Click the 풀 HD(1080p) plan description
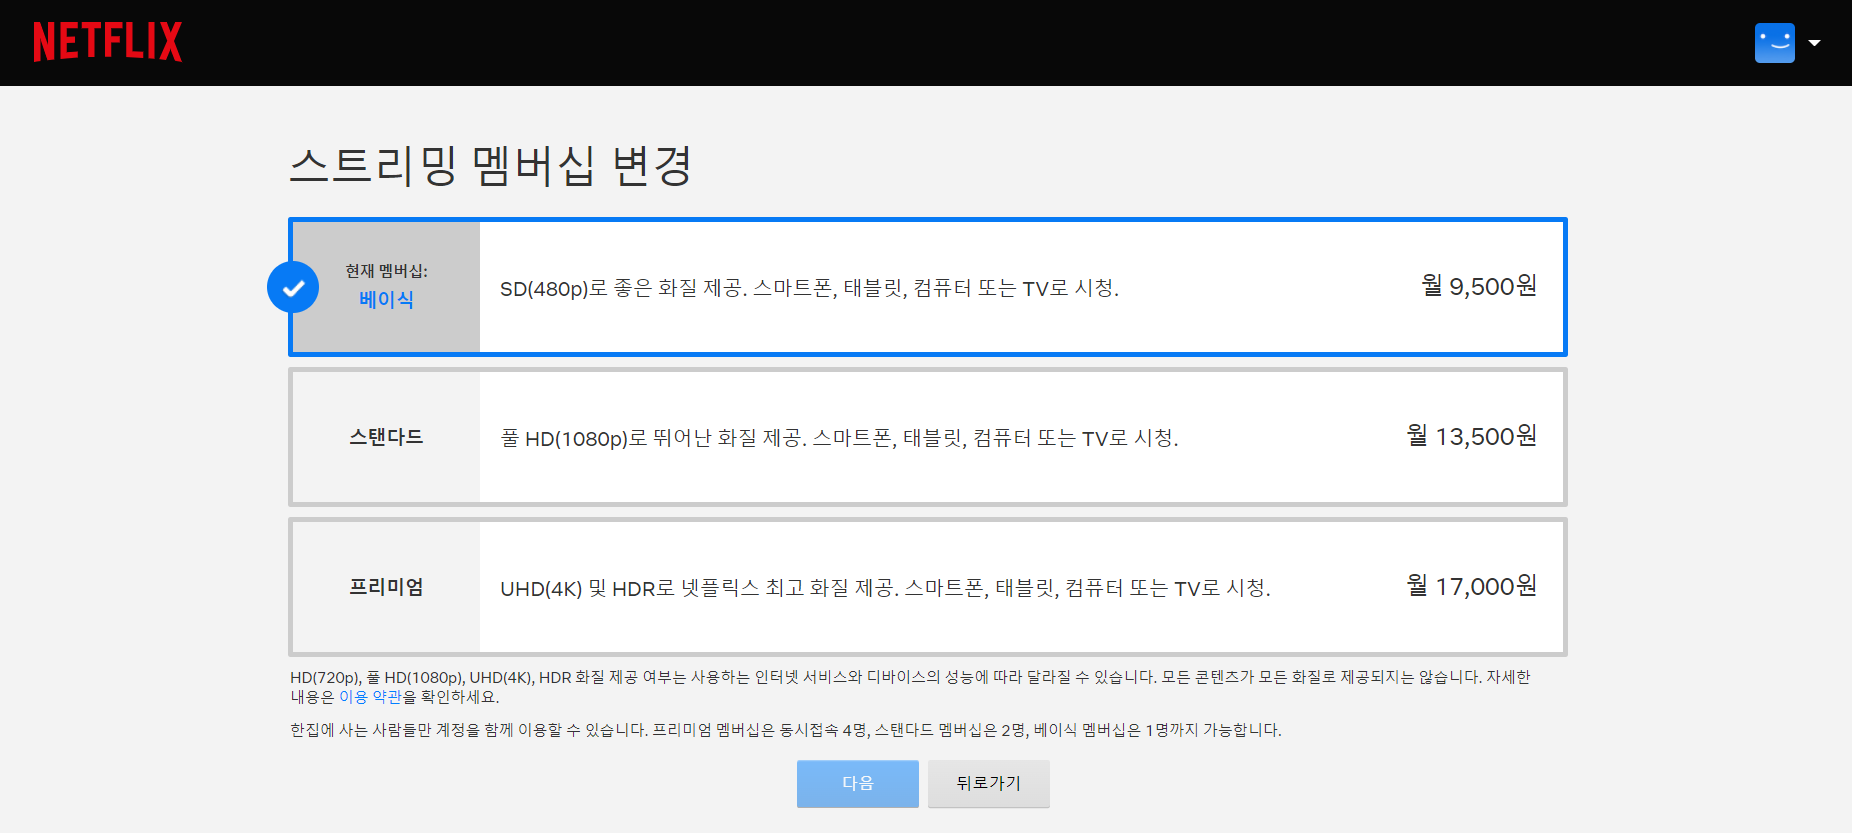The image size is (1852, 833). click(839, 438)
